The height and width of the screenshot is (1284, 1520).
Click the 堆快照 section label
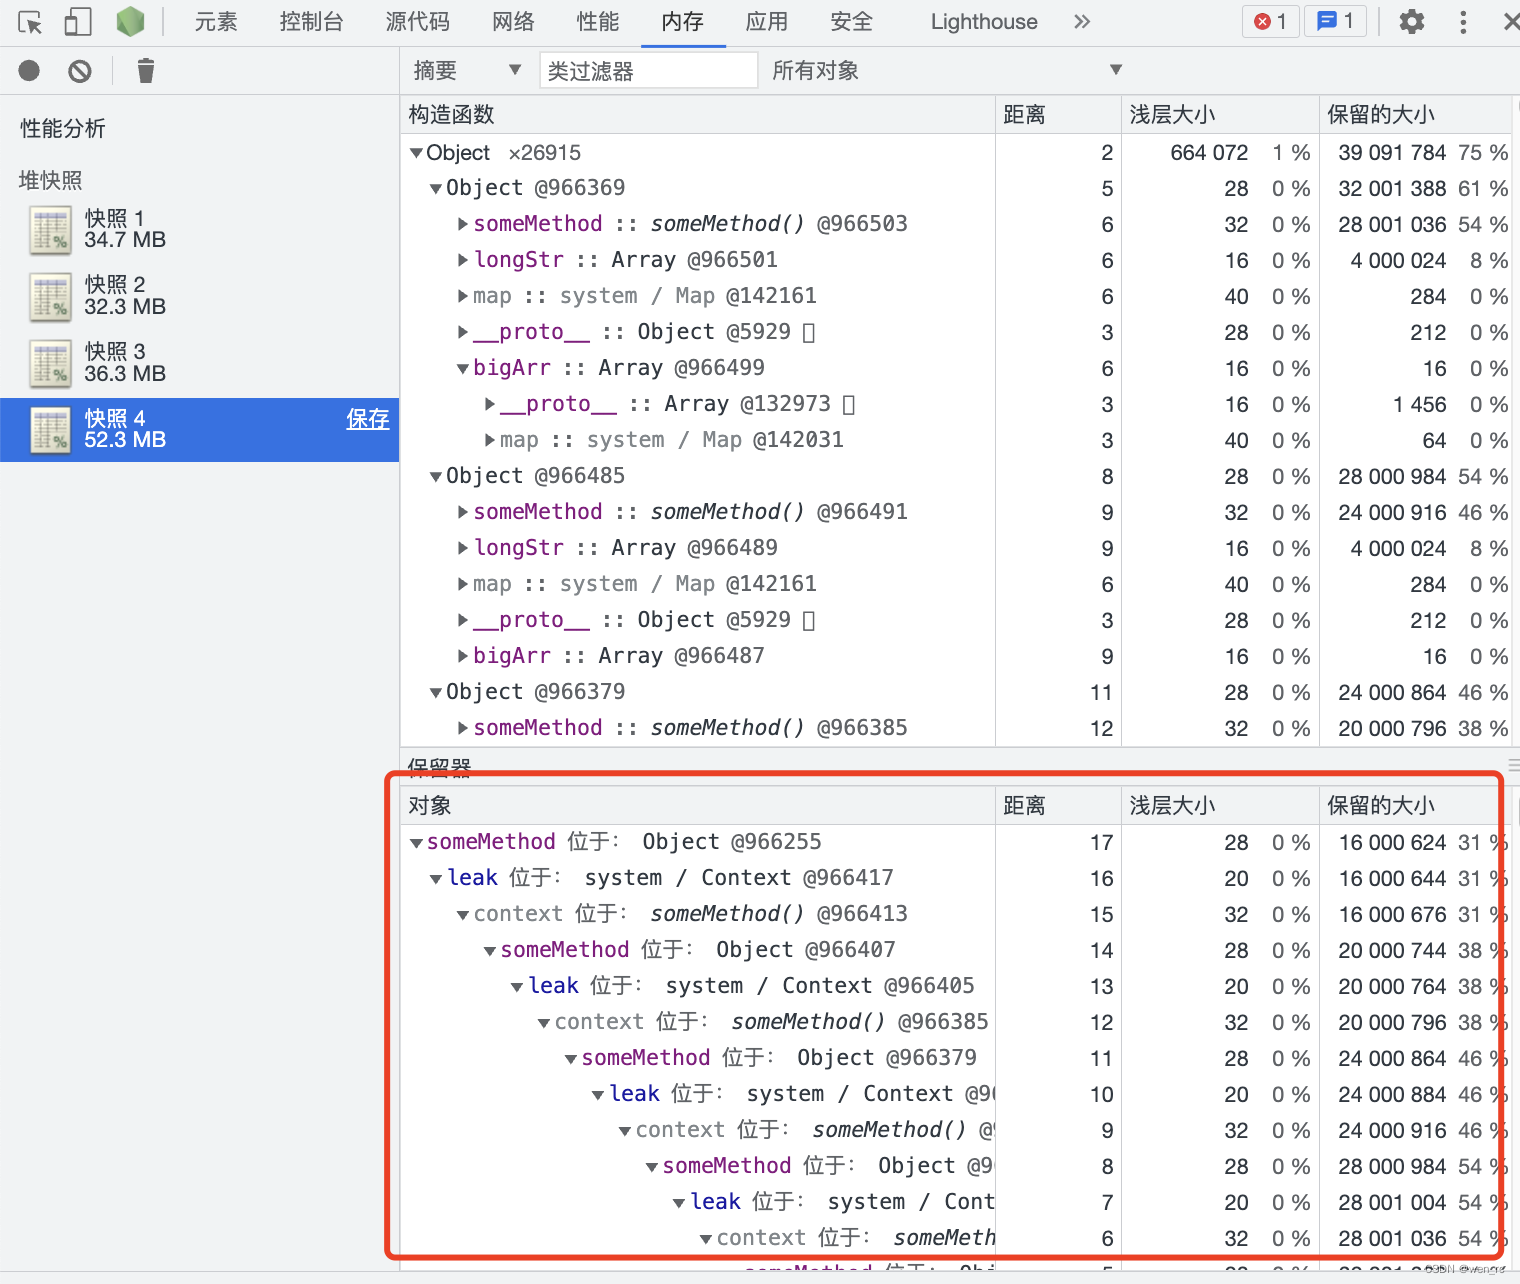[x=50, y=180]
